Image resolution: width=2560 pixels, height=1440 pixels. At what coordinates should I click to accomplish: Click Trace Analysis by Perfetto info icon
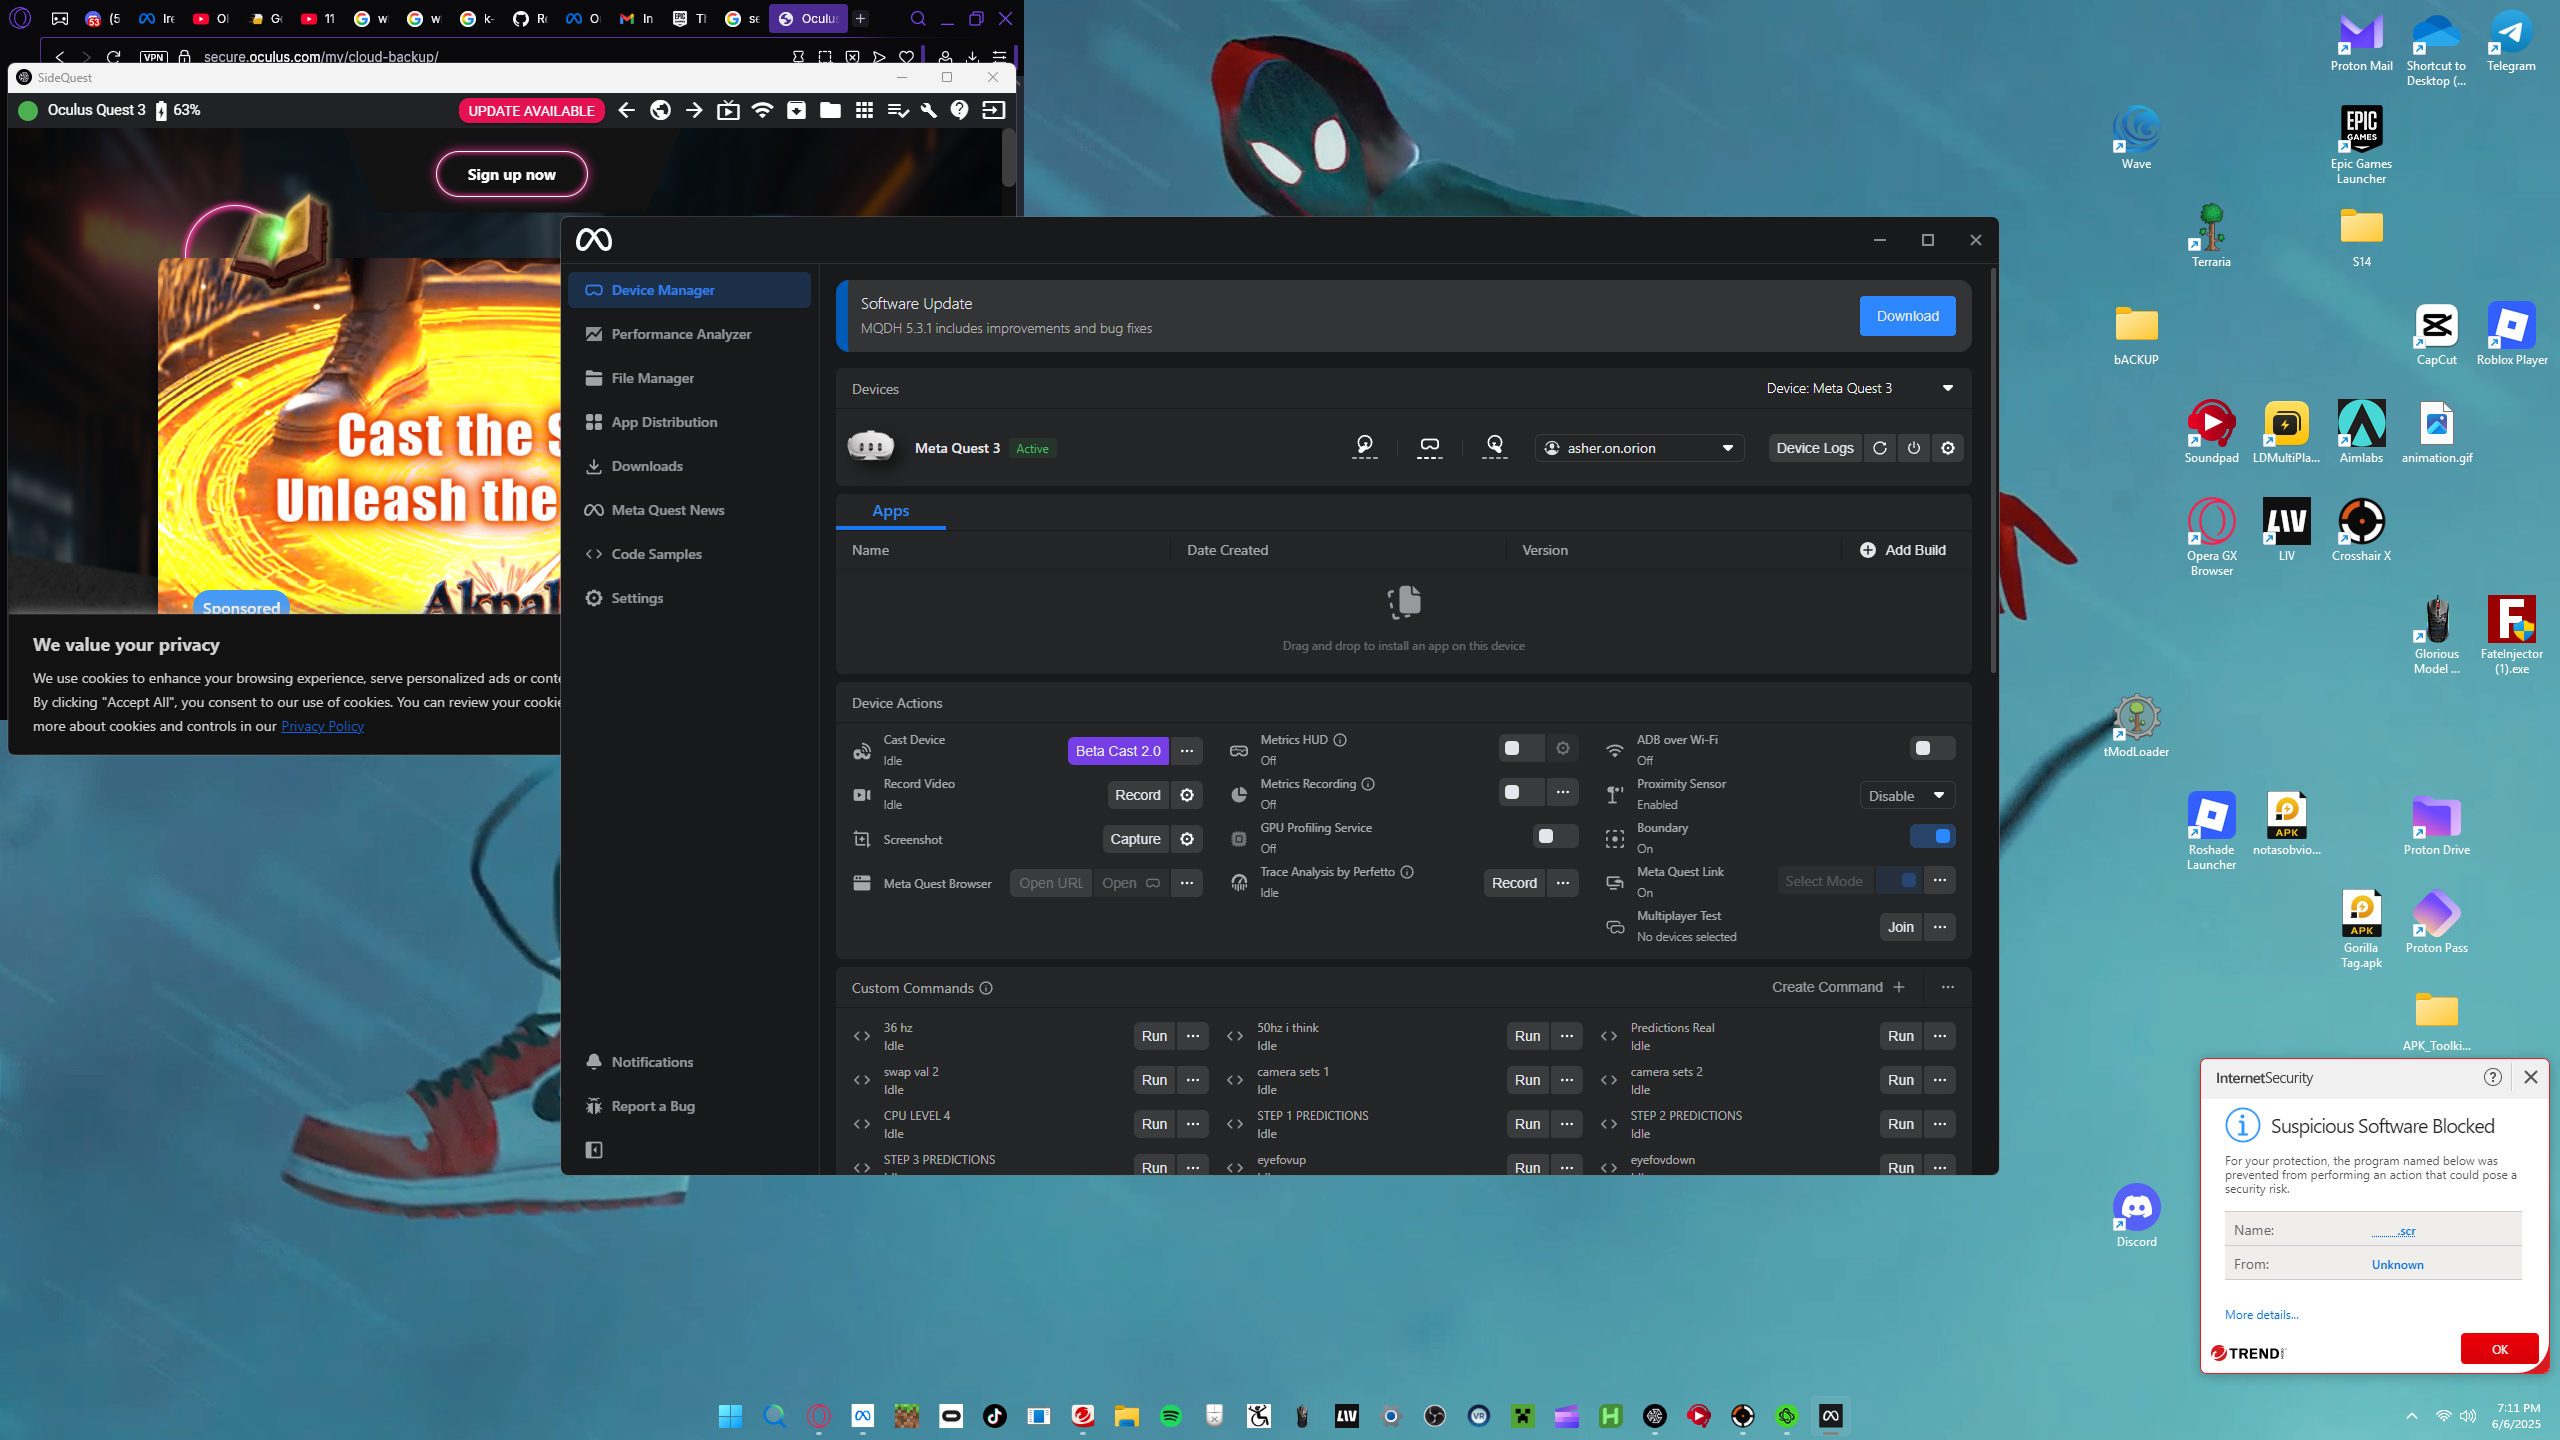click(1407, 872)
